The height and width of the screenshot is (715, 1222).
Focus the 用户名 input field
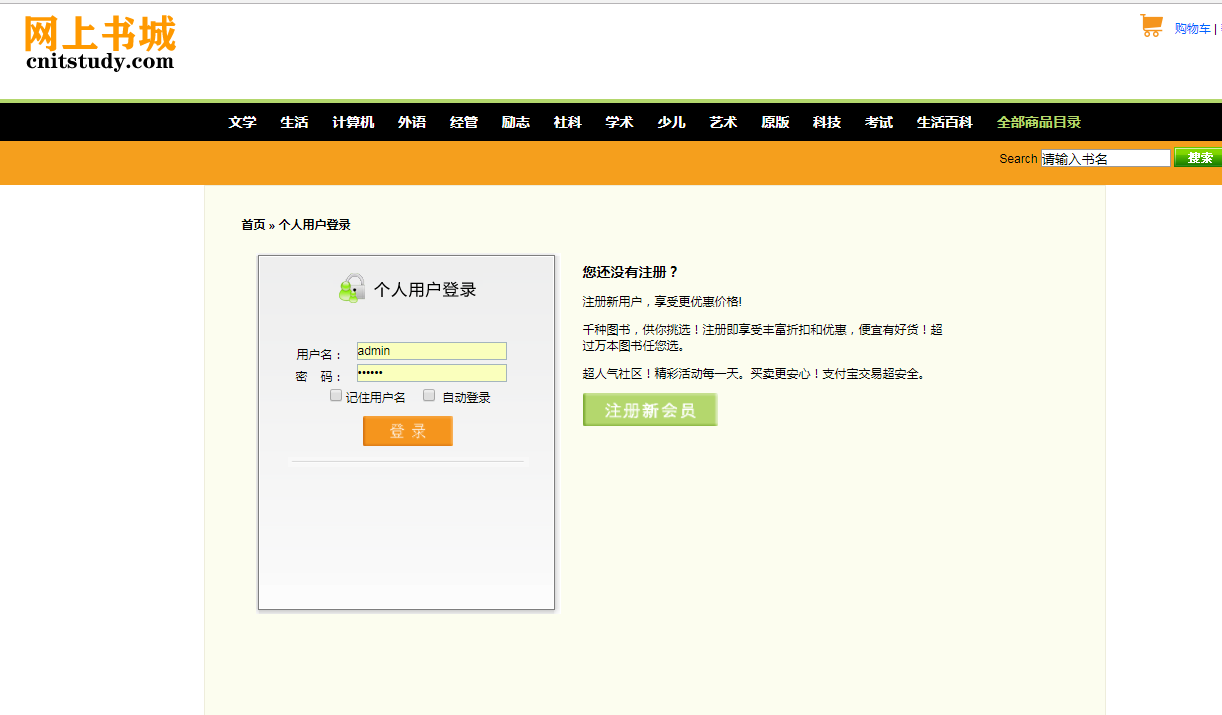[431, 351]
